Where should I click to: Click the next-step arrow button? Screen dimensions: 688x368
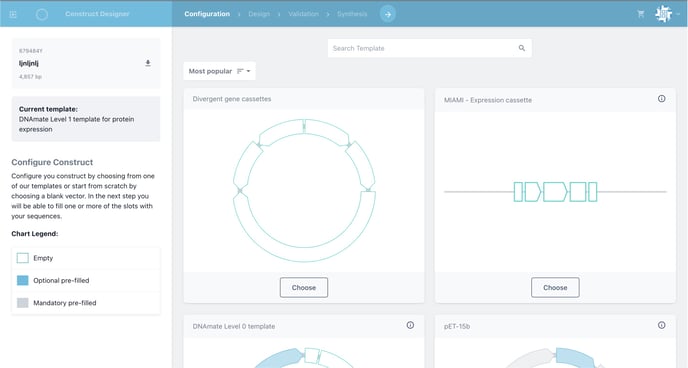(388, 14)
